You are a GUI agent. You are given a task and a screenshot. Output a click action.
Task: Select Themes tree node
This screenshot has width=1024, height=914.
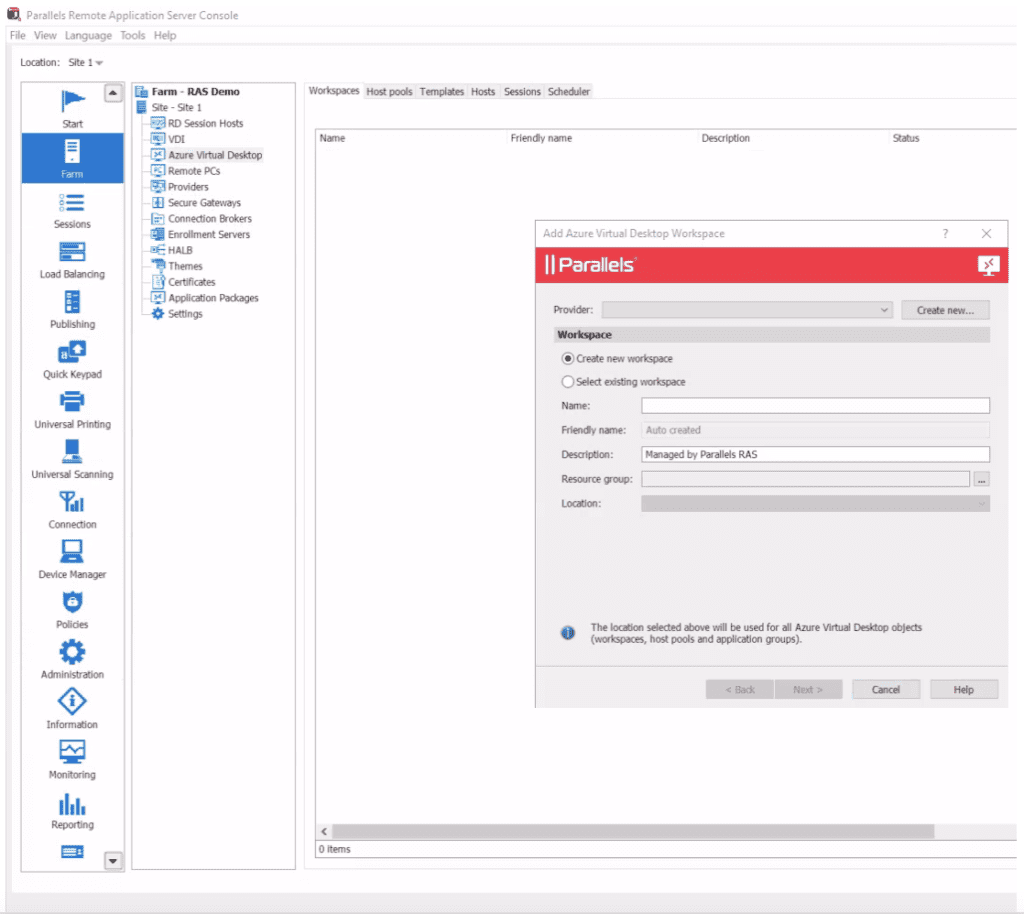pyautogui.click(x=185, y=266)
